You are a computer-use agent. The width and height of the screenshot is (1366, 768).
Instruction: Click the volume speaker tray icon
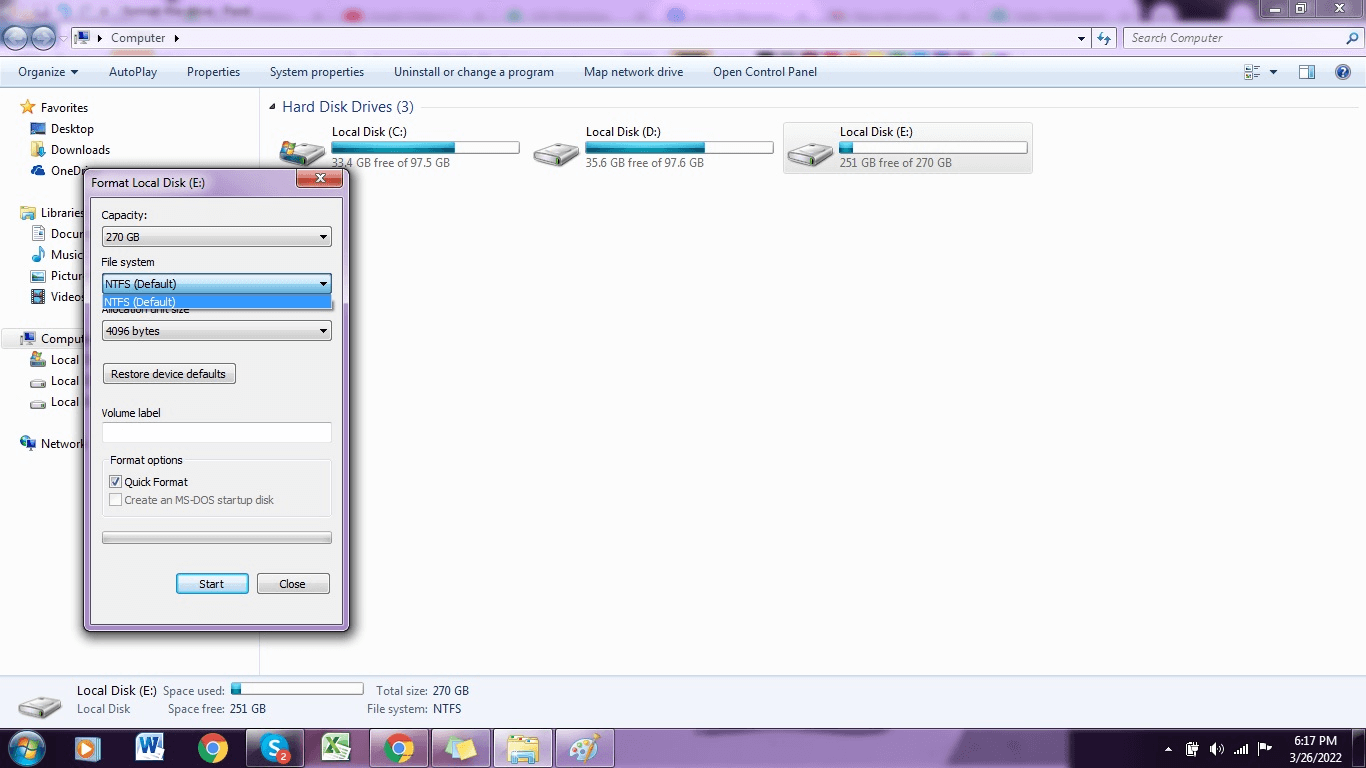point(1216,749)
